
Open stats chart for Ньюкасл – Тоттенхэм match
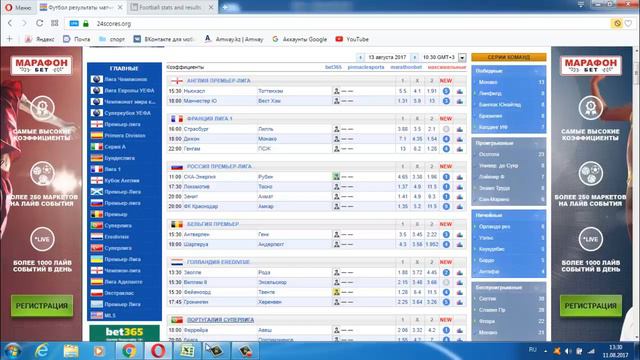click(460, 91)
